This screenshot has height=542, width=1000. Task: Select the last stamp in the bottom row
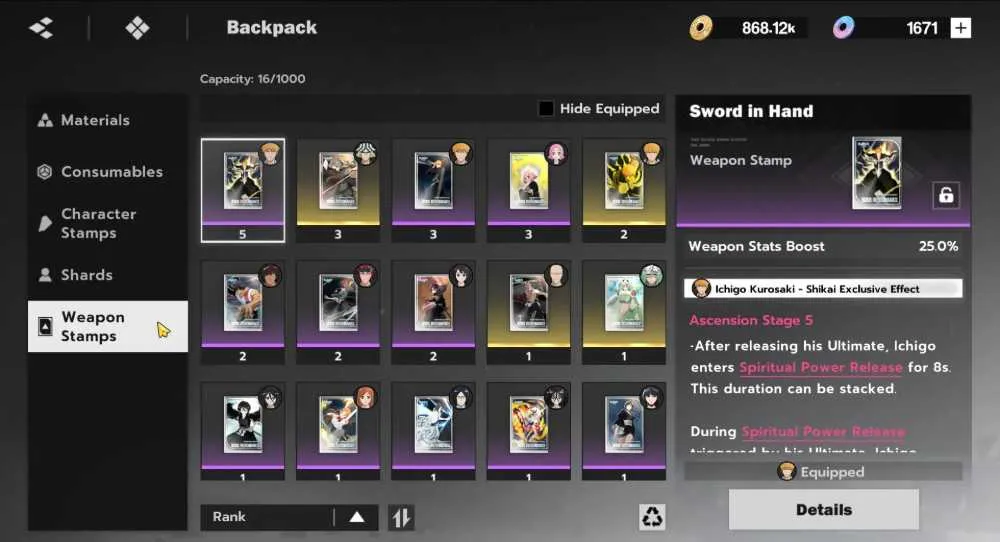(624, 431)
